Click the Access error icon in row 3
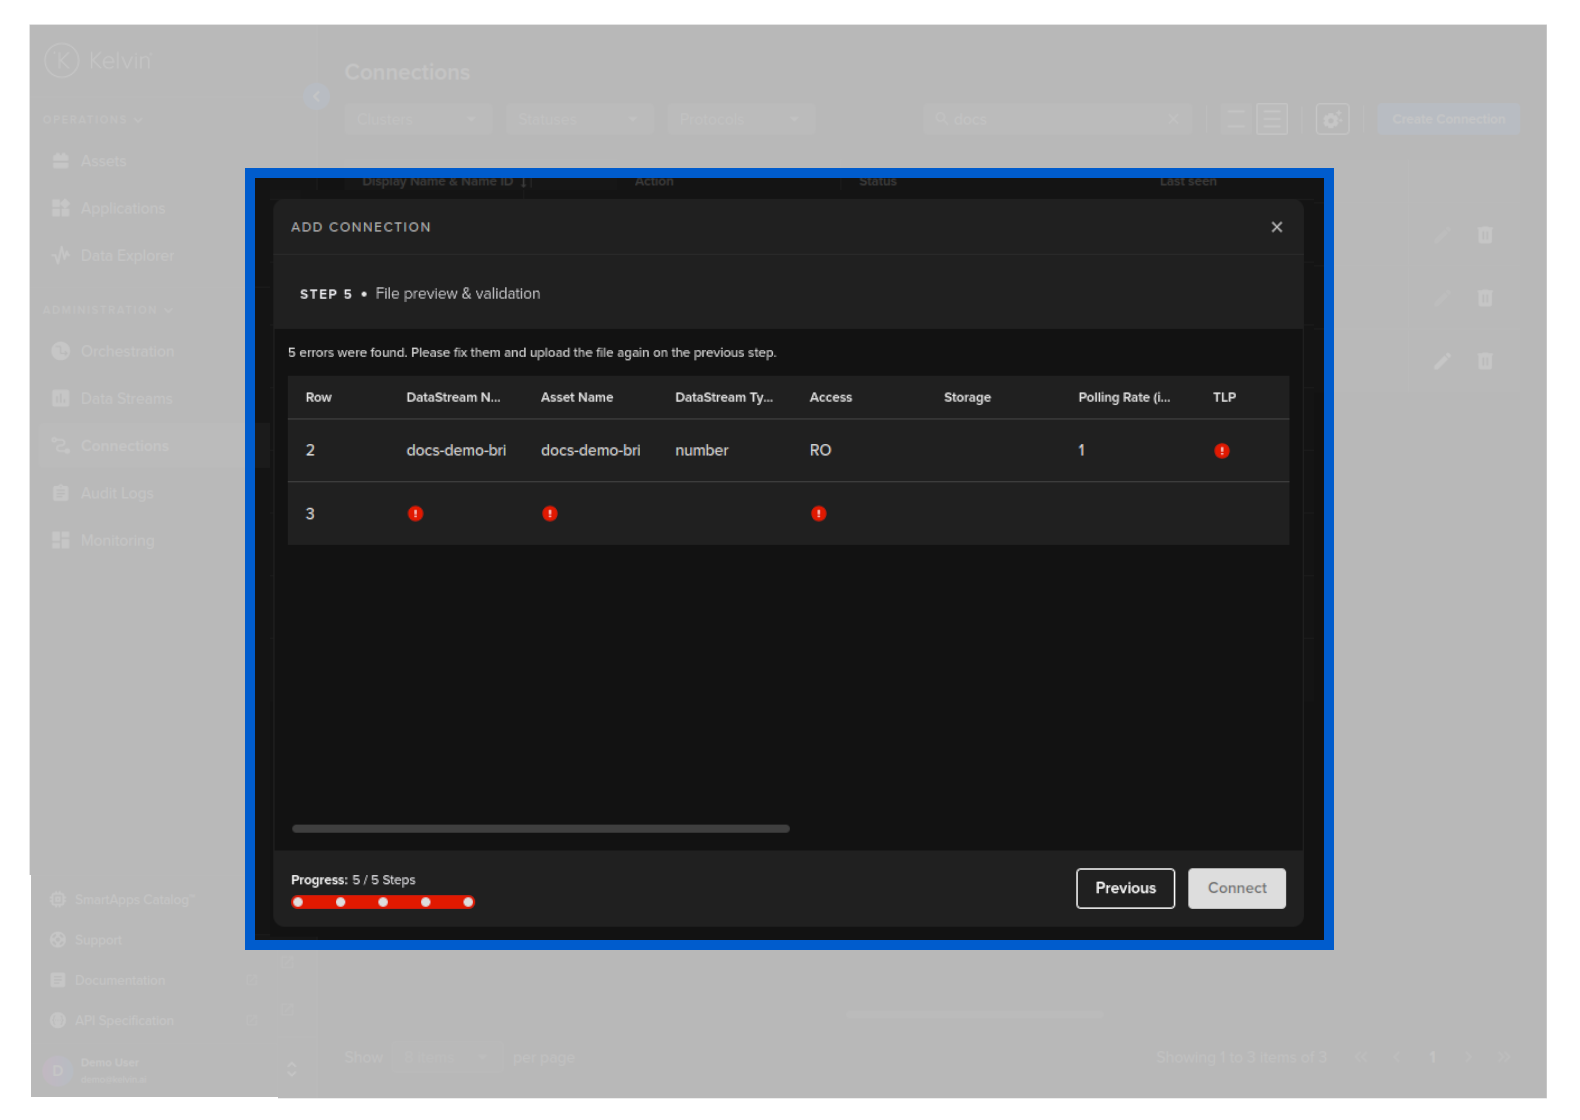The height and width of the screenshot is (1120, 1580). (x=818, y=514)
